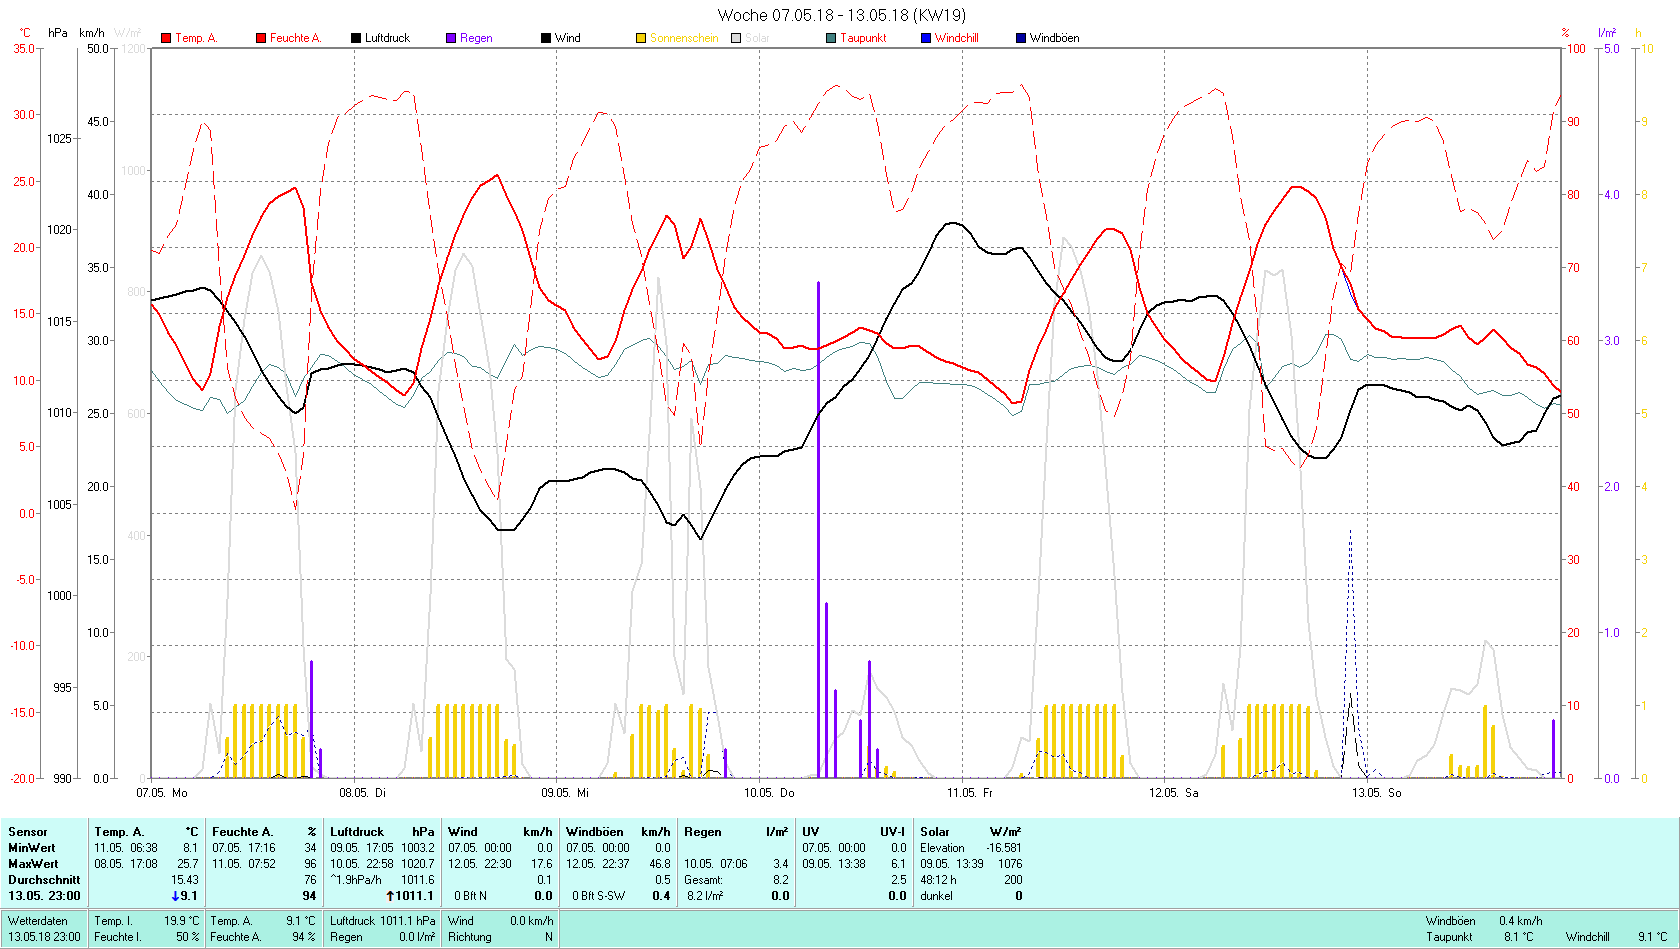Click the Temp. I. value 19.9 °C
This screenshot has height=949, width=1680.
click(x=181, y=921)
